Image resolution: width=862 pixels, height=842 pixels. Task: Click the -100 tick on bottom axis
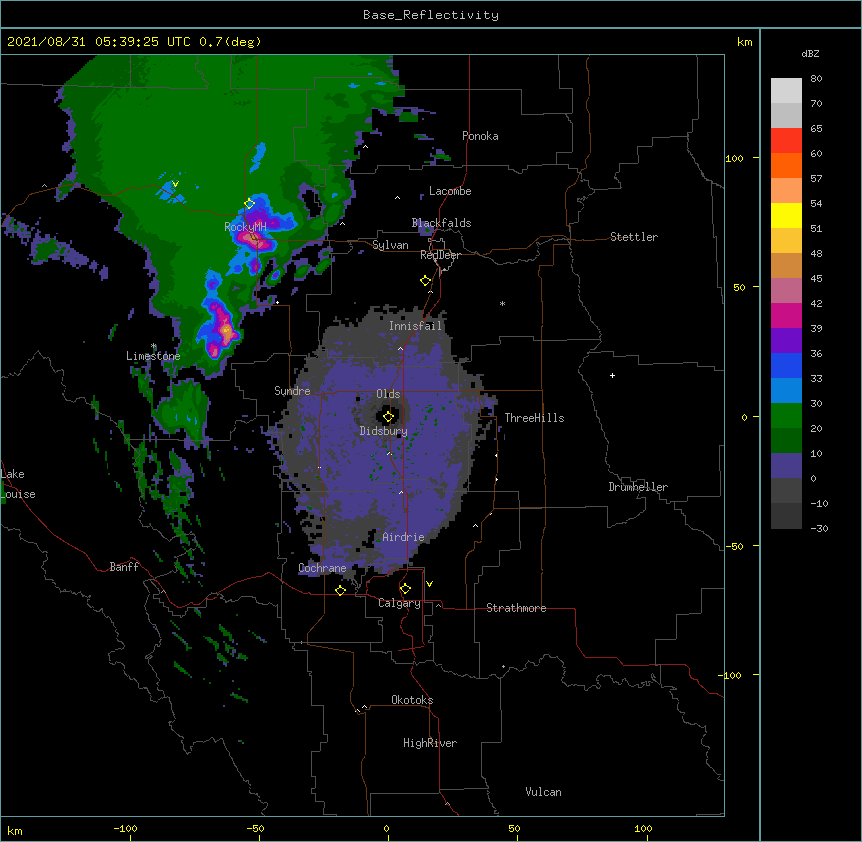(x=125, y=828)
